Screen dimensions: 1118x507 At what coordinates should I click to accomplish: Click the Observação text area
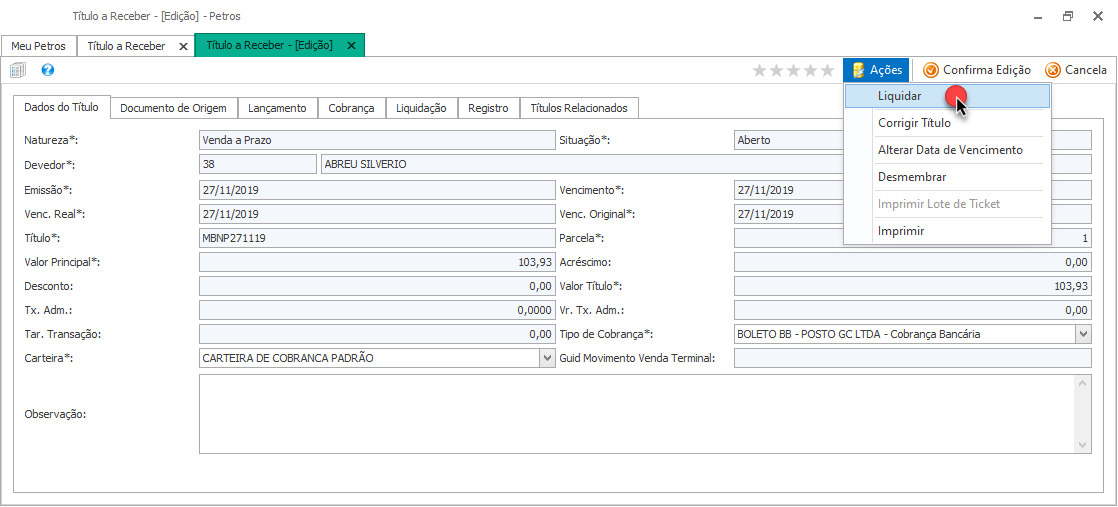point(637,414)
